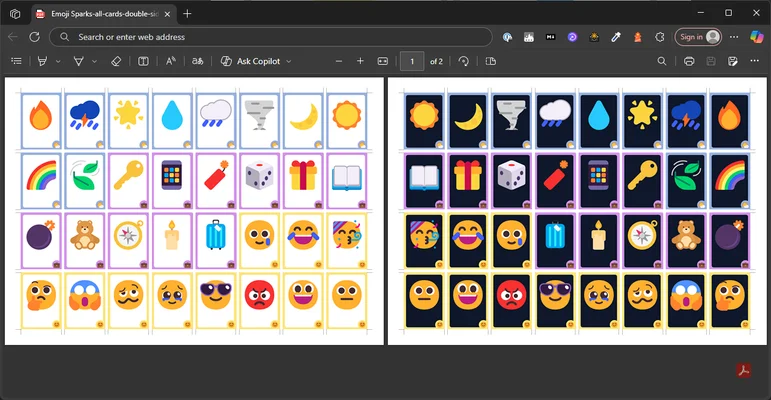Click the red angry face on dark page

click(511, 301)
